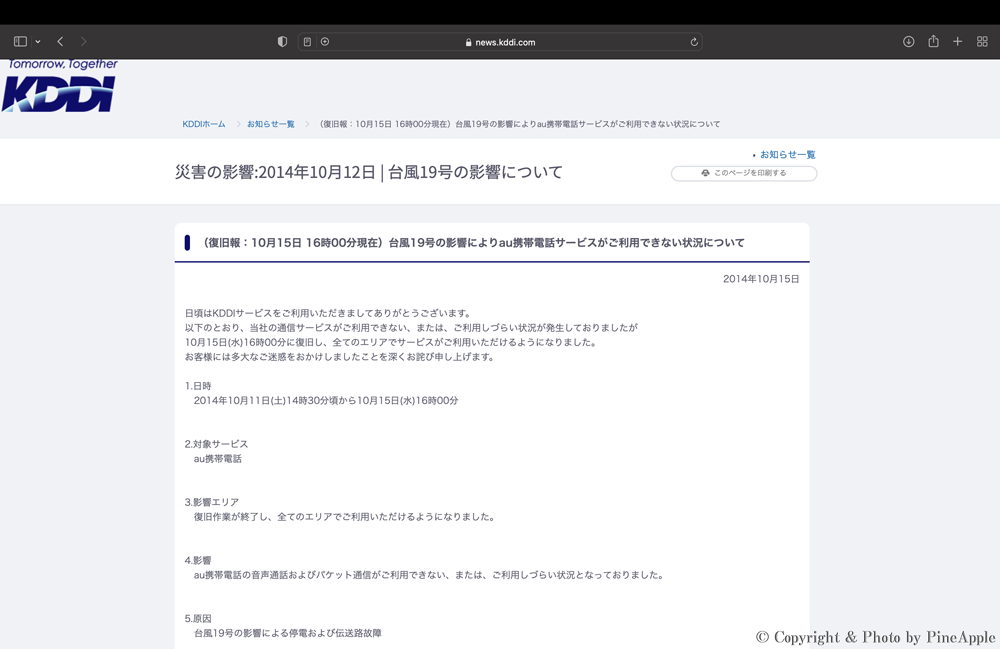Click the 復旧報 article title bar
The width and height of the screenshot is (1000, 649).
pos(473,243)
